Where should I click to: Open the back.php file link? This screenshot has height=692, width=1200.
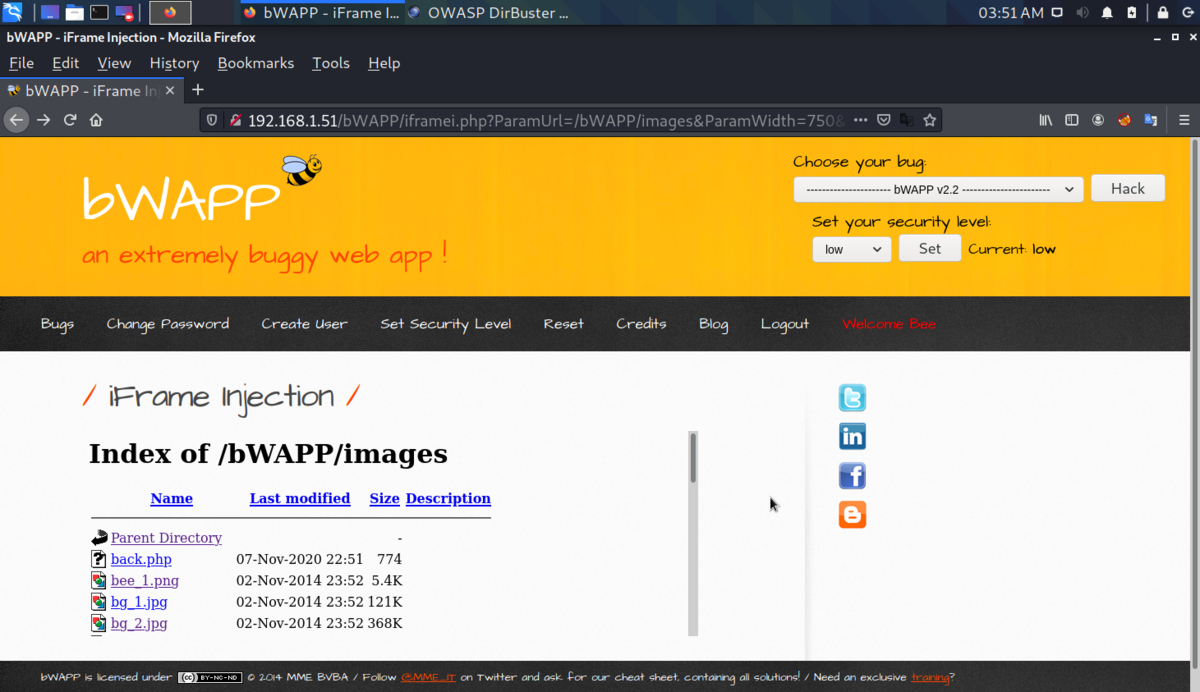[141, 559]
